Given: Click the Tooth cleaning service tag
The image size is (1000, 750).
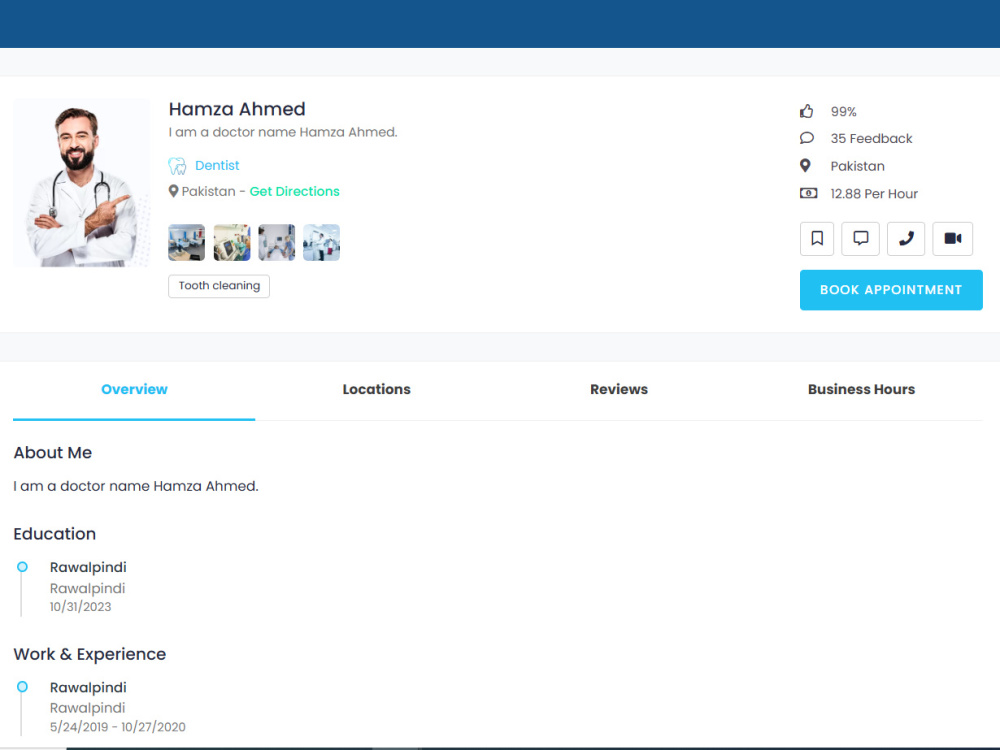Looking at the screenshot, I should (219, 286).
